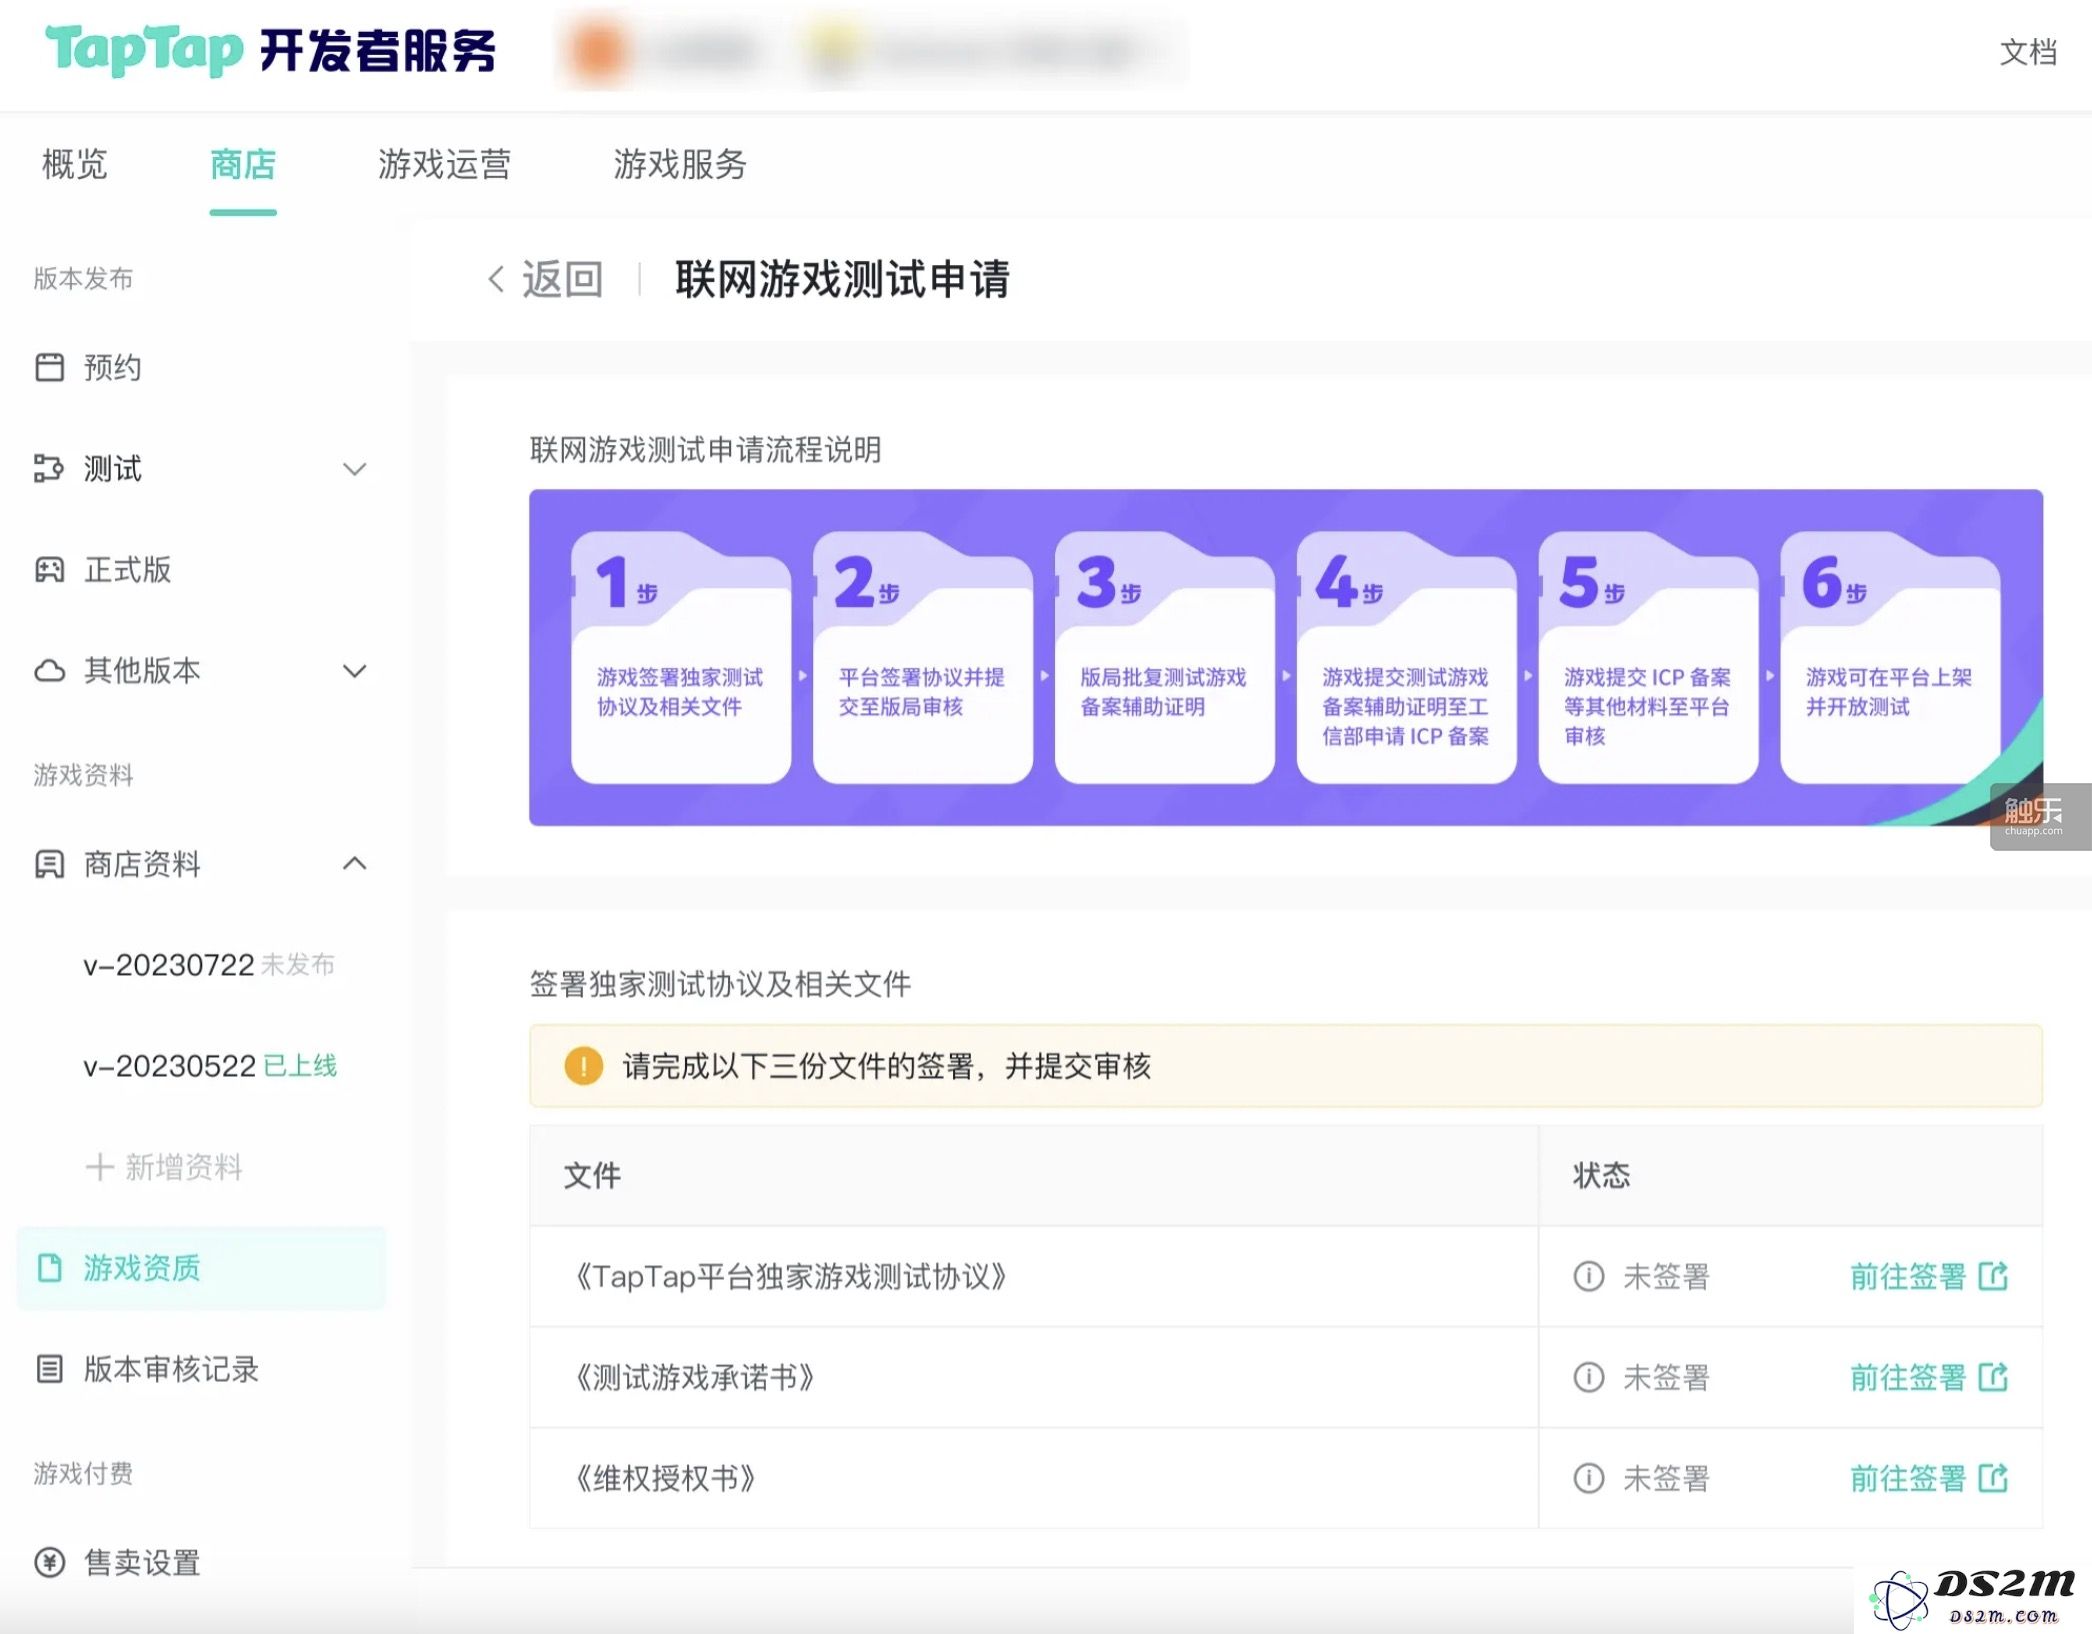
Task: Click 未签署 status in TapTap平台独家游戏测试协议 row
Action: coord(1666,1276)
